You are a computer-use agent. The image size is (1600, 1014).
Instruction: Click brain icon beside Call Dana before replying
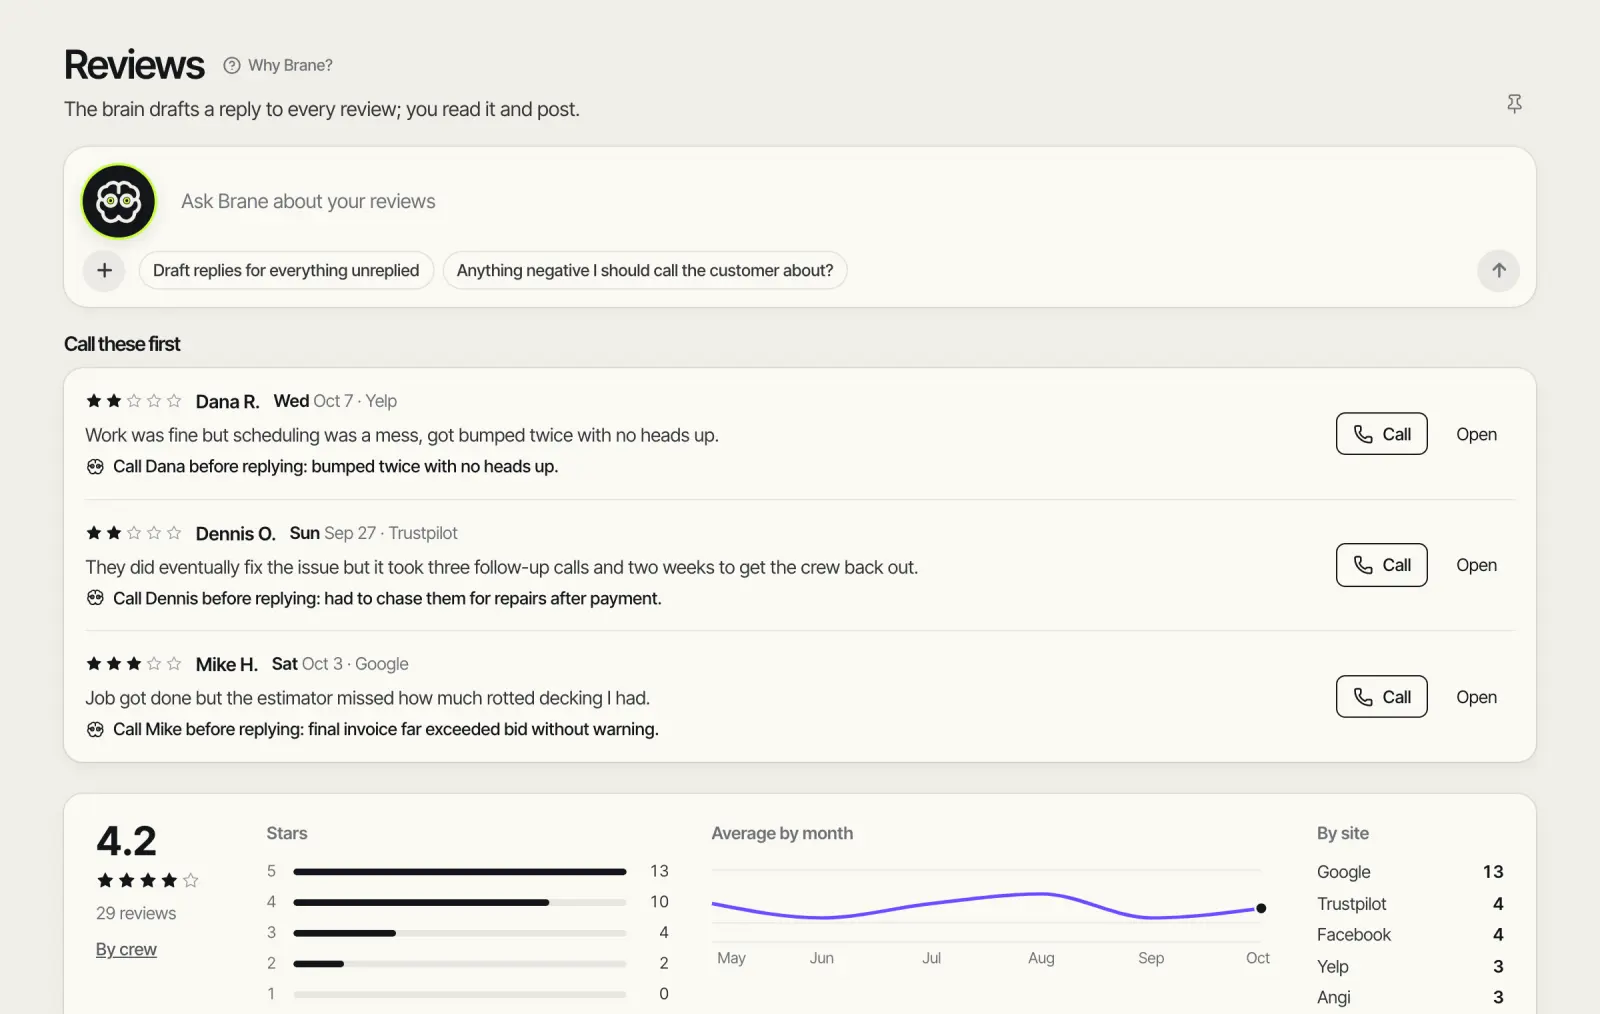tap(95, 467)
